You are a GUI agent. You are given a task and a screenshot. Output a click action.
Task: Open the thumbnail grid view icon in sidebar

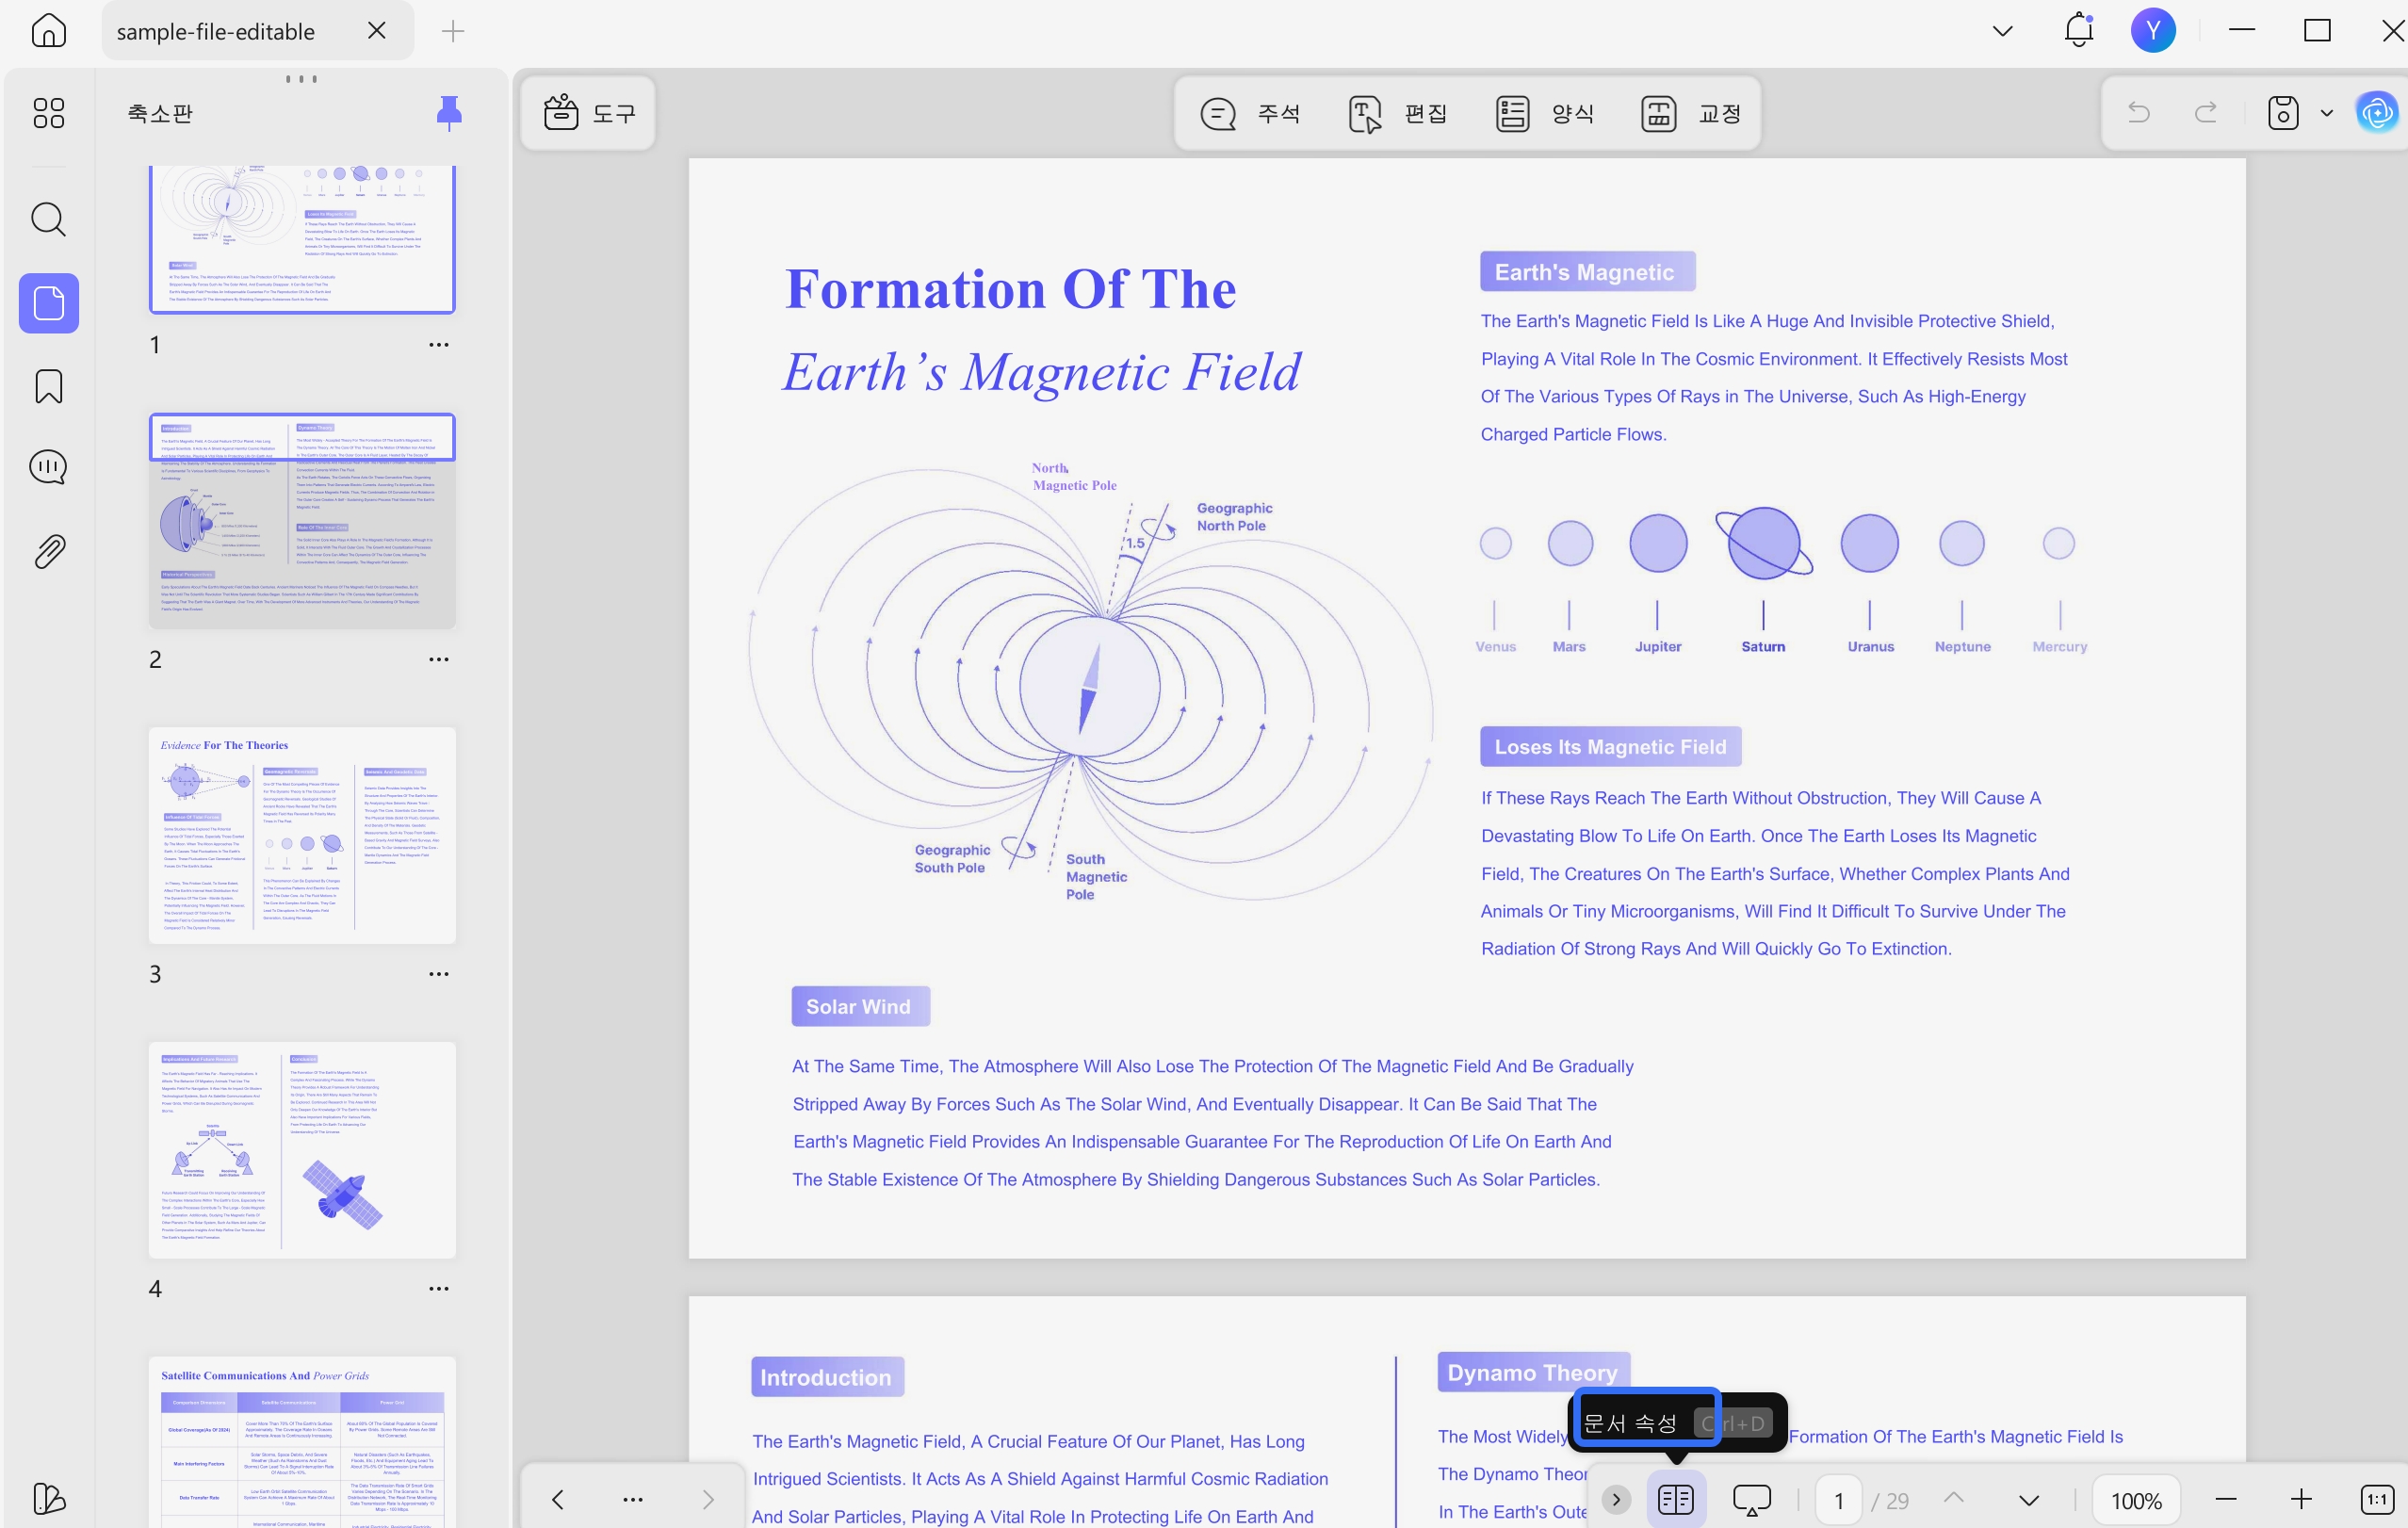[48, 112]
